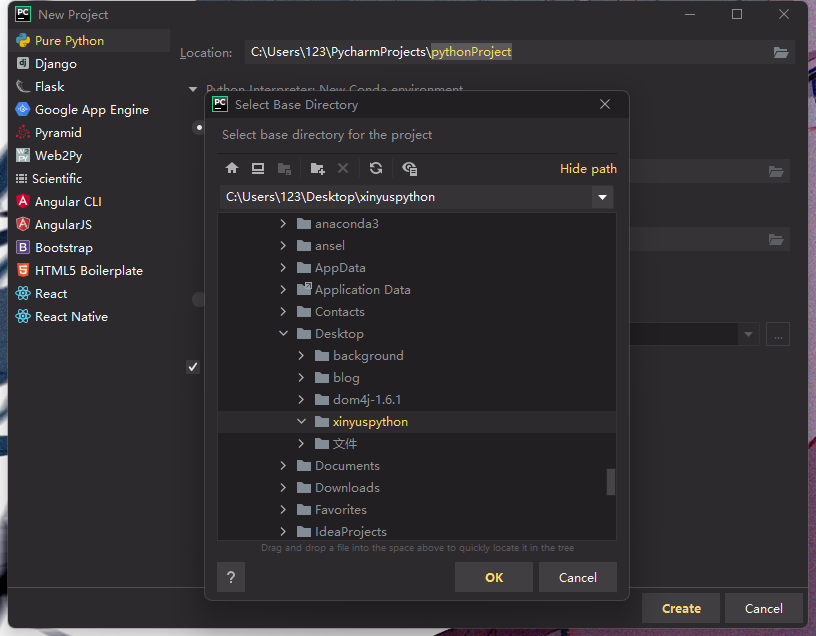Open the interpreter dropdown behind the dialog
The height and width of the screenshot is (636, 816).
(x=748, y=334)
